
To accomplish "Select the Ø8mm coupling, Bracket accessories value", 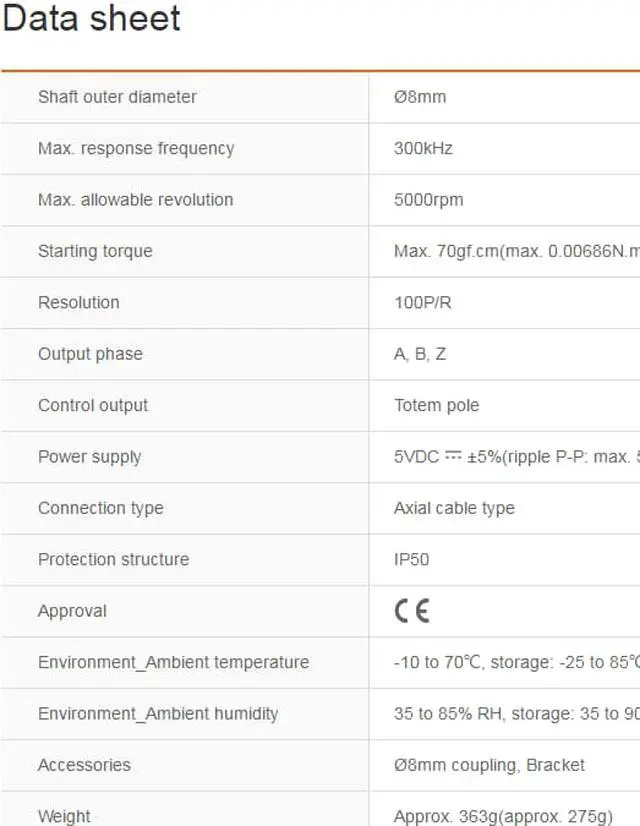I will [x=489, y=765].
